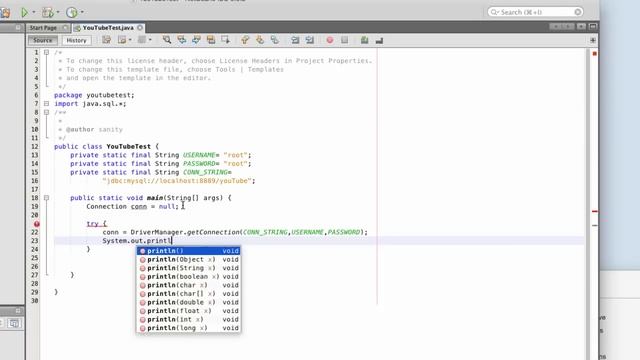
Task: Collapse the main method fold at line 18
Action: pyautogui.click(x=47, y=198)
